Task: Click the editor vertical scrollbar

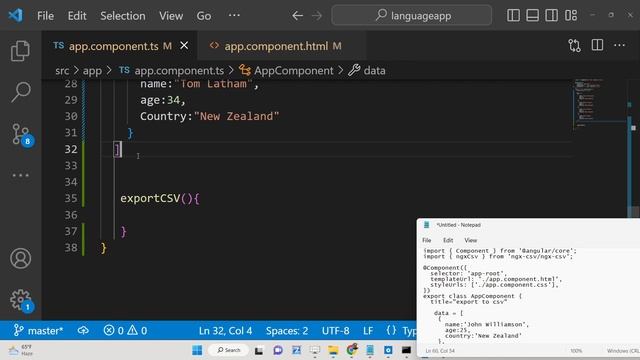Action: click(x=633, y=149)
